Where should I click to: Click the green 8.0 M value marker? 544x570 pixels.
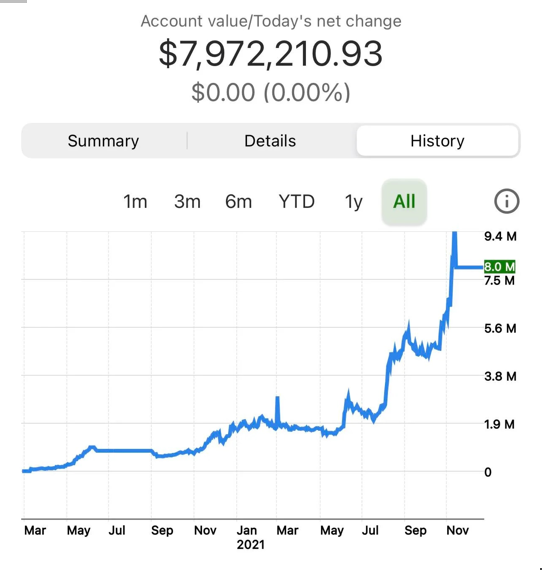click(x=500, y=266)
